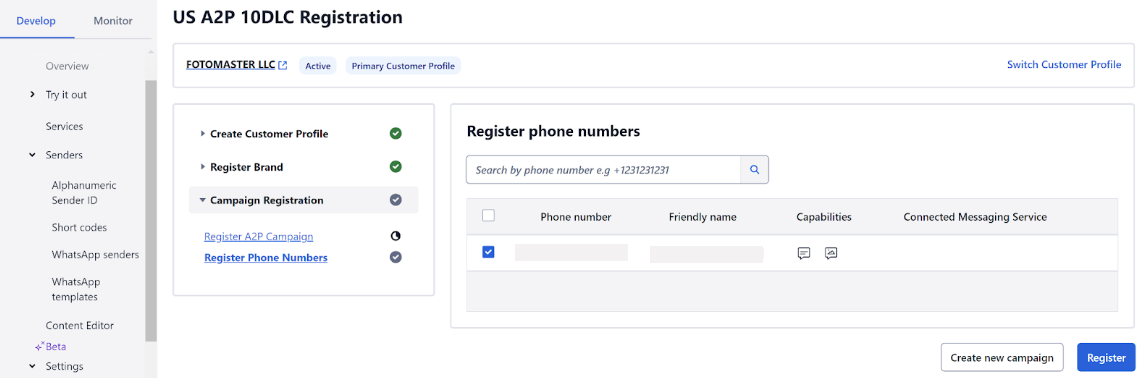The image size is (1143, 378).
Task: Switch to the Monitor tab
Action: point(113,20)
